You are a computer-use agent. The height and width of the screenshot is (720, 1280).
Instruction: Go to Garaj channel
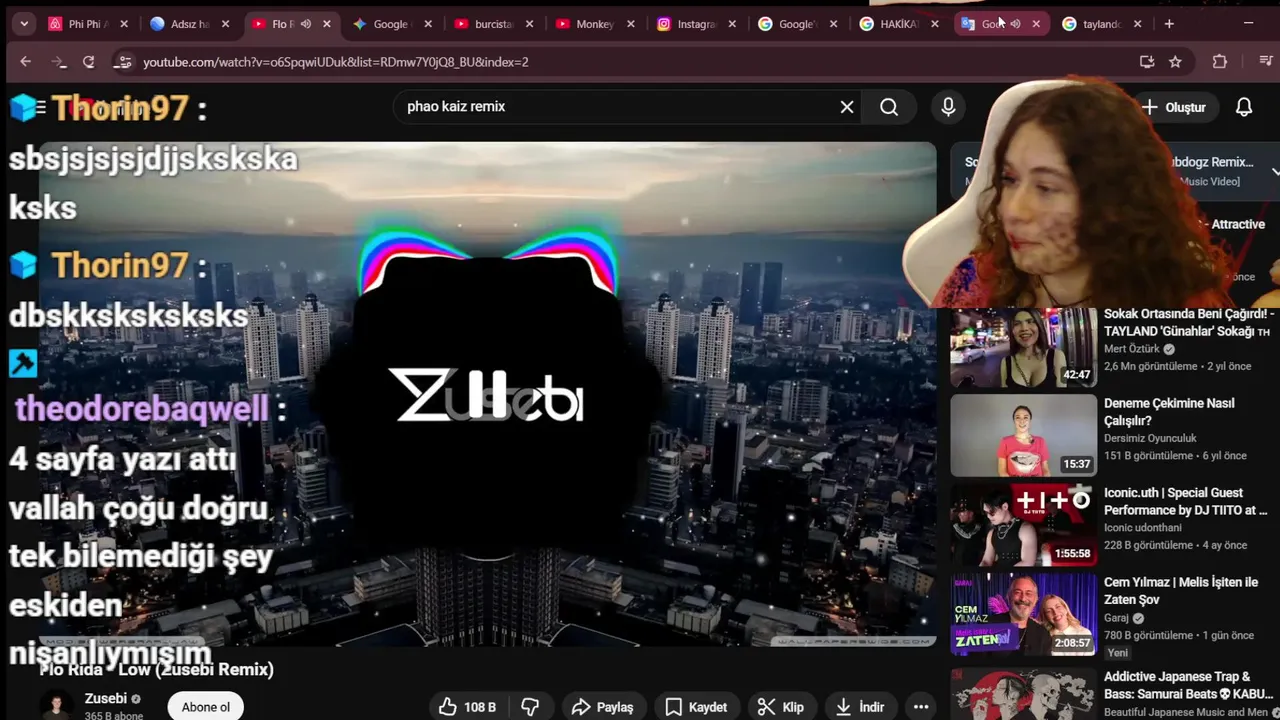(x=1117, y=618)
